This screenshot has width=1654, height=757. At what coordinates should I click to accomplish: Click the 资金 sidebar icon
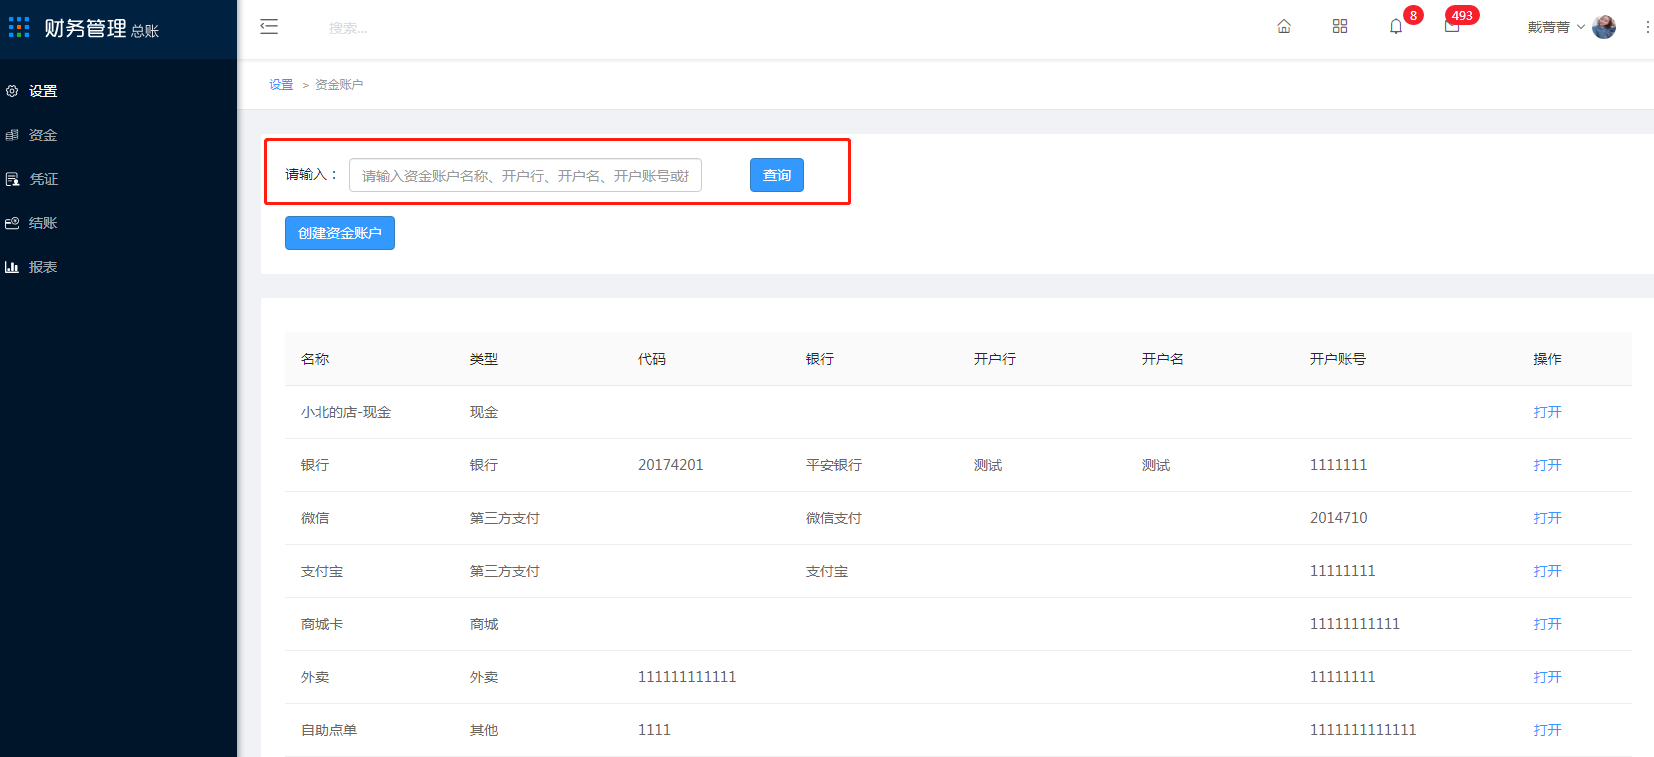[12, 135]
